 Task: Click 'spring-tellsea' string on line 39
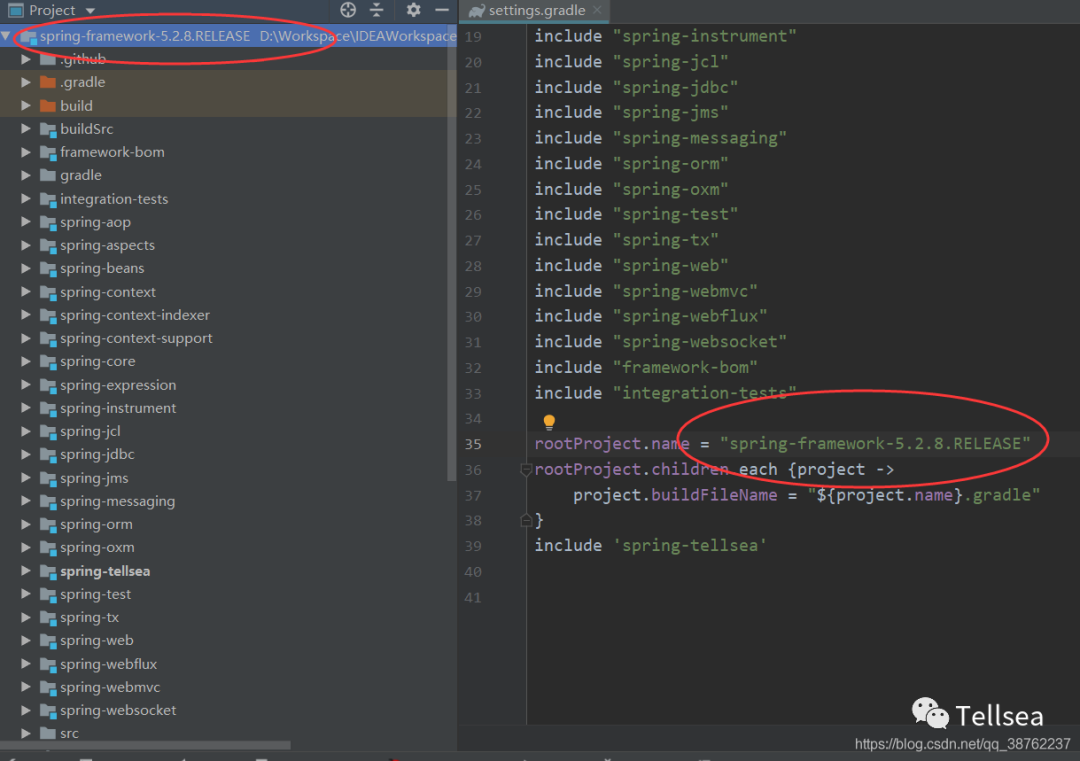[x=689, y=545]
